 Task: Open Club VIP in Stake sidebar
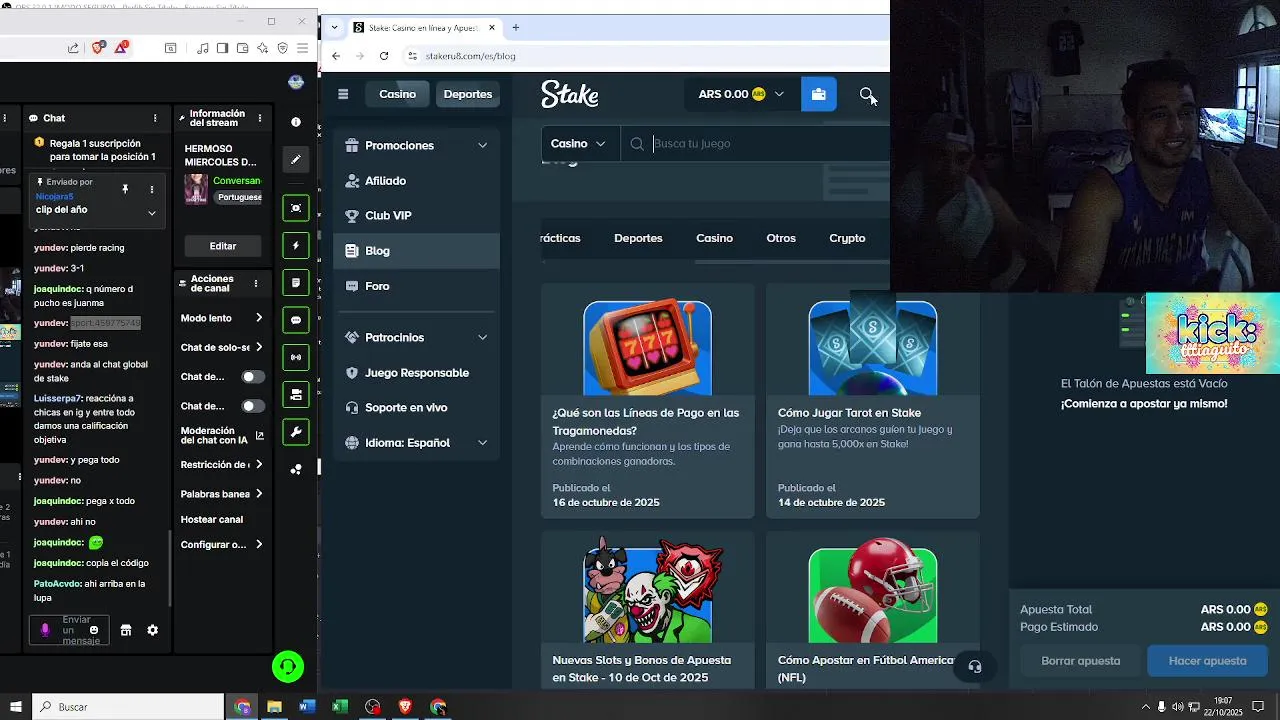416,216
